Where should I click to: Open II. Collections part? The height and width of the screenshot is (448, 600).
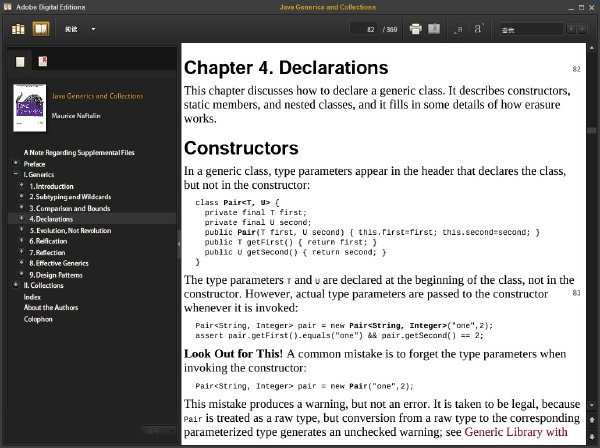tap(44, 286)
